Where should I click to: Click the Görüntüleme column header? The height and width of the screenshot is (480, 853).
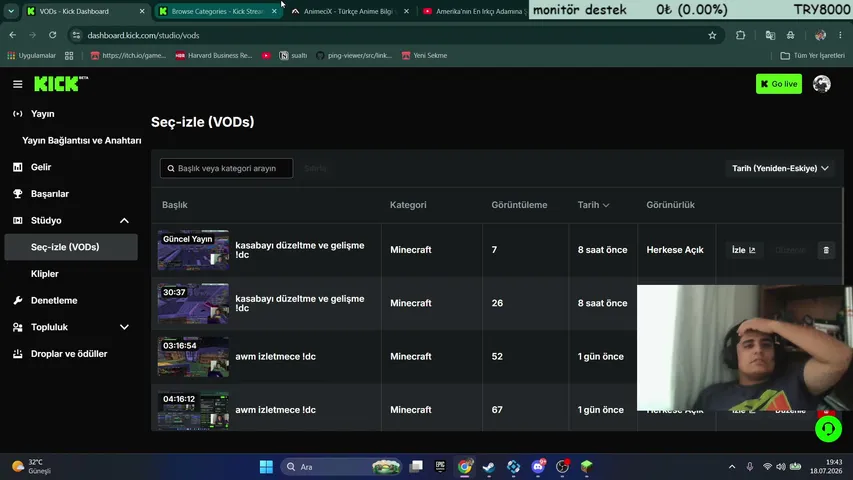(x=519, y=205)
